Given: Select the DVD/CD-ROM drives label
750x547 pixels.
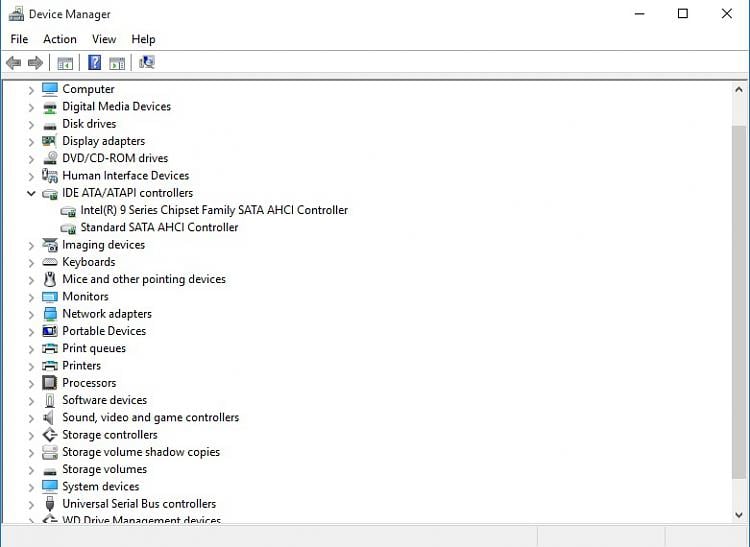Looking at the screenshot, I should (115, 158).
